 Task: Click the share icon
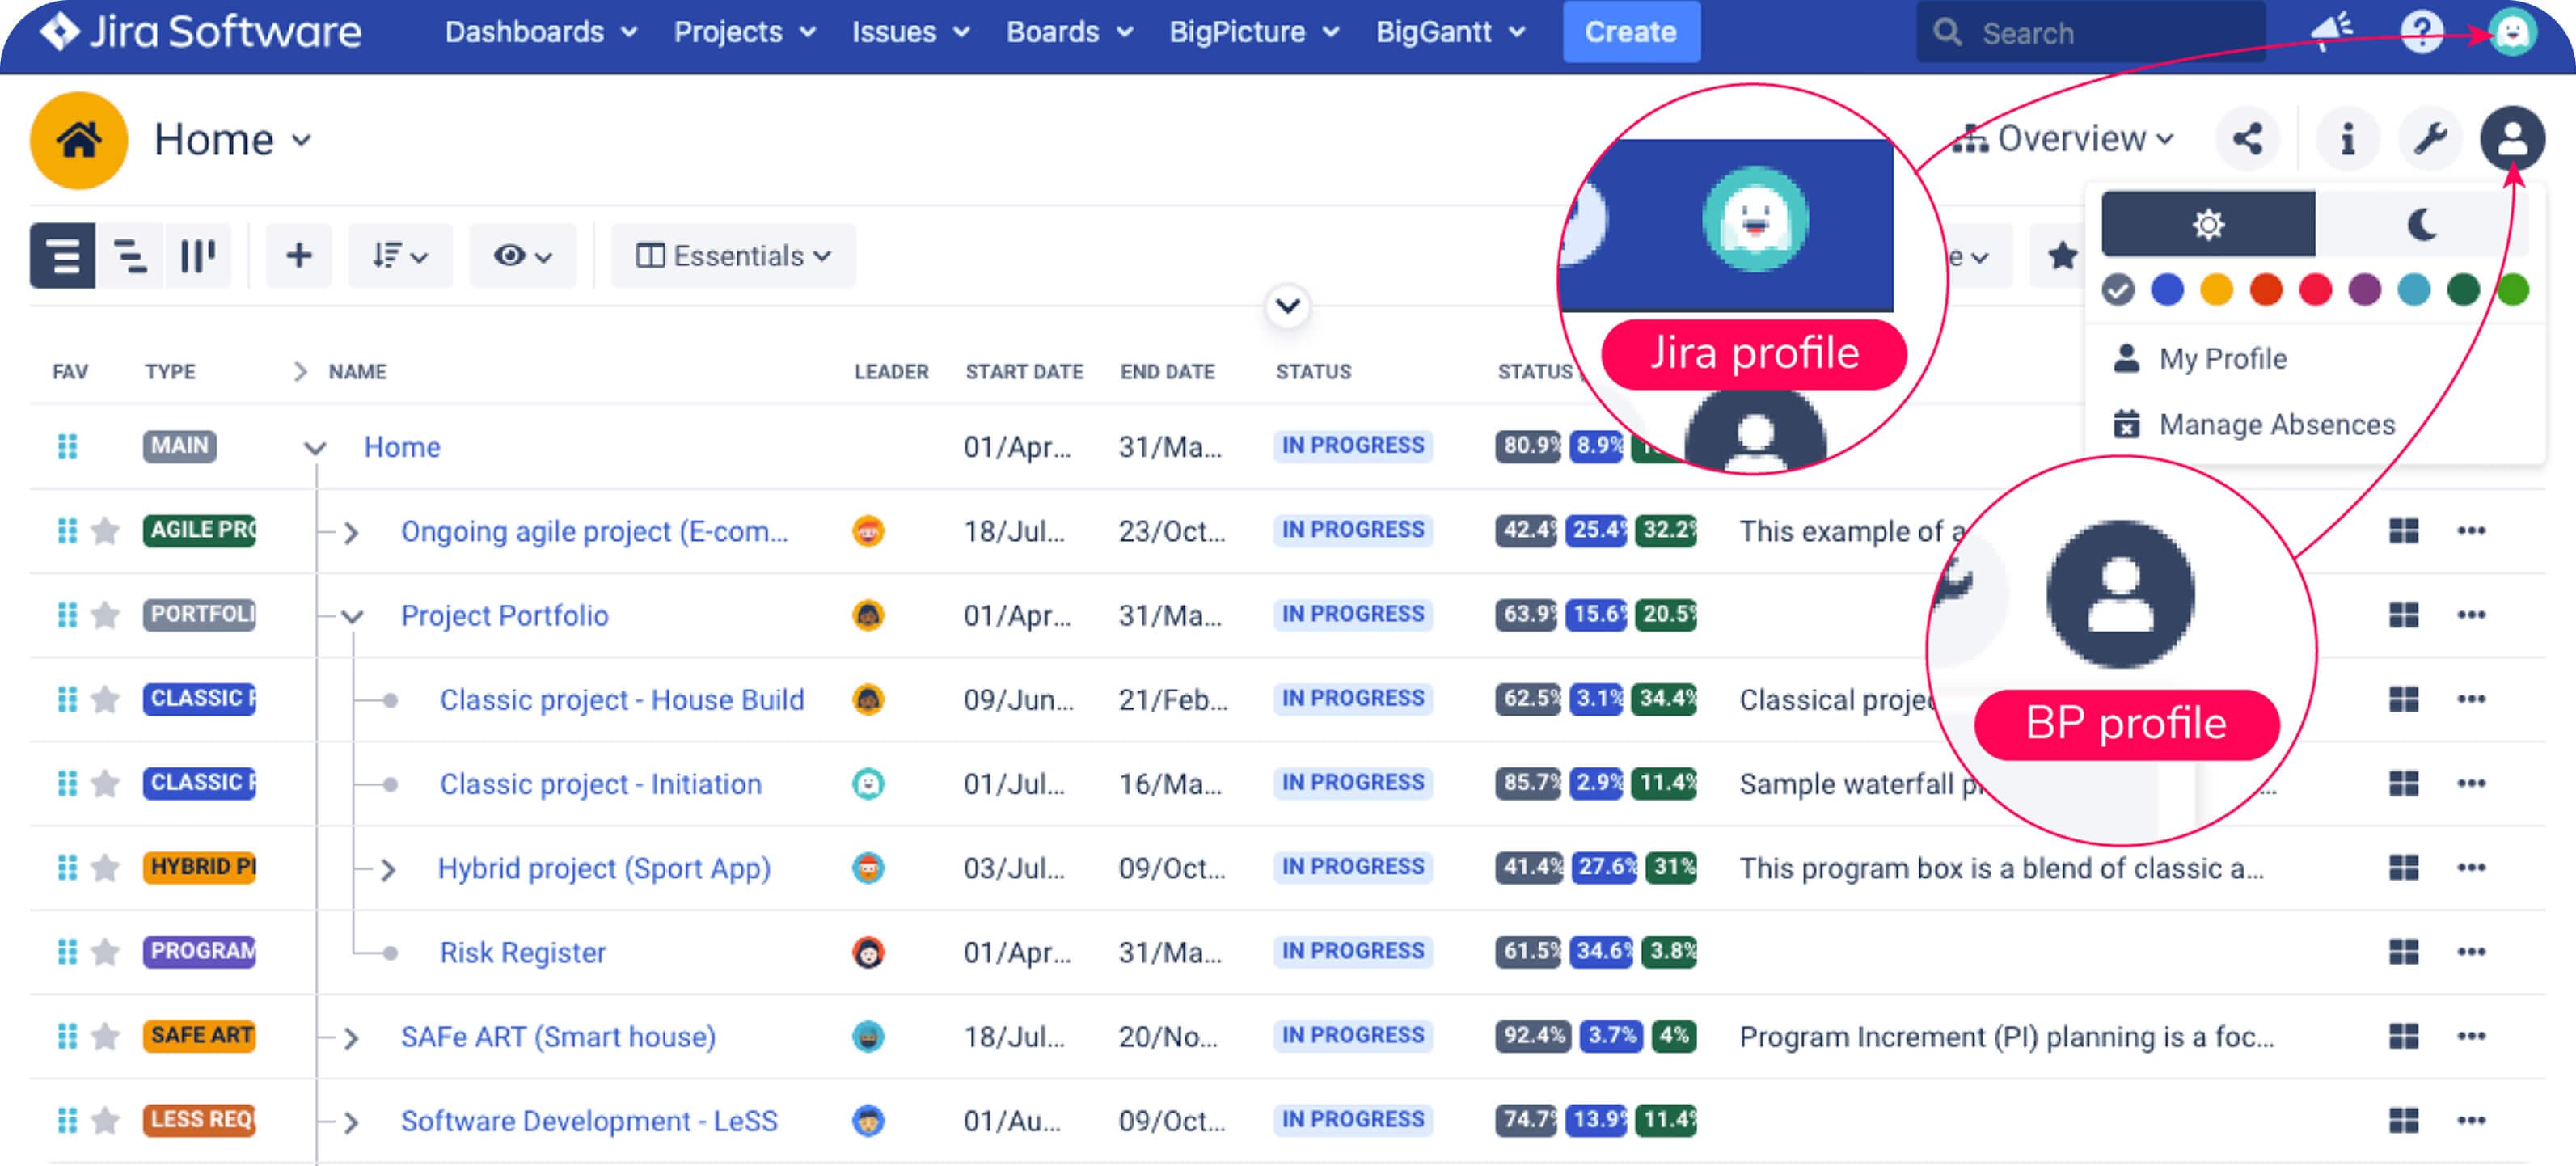pyautogui.click(x=2247, y=138)
